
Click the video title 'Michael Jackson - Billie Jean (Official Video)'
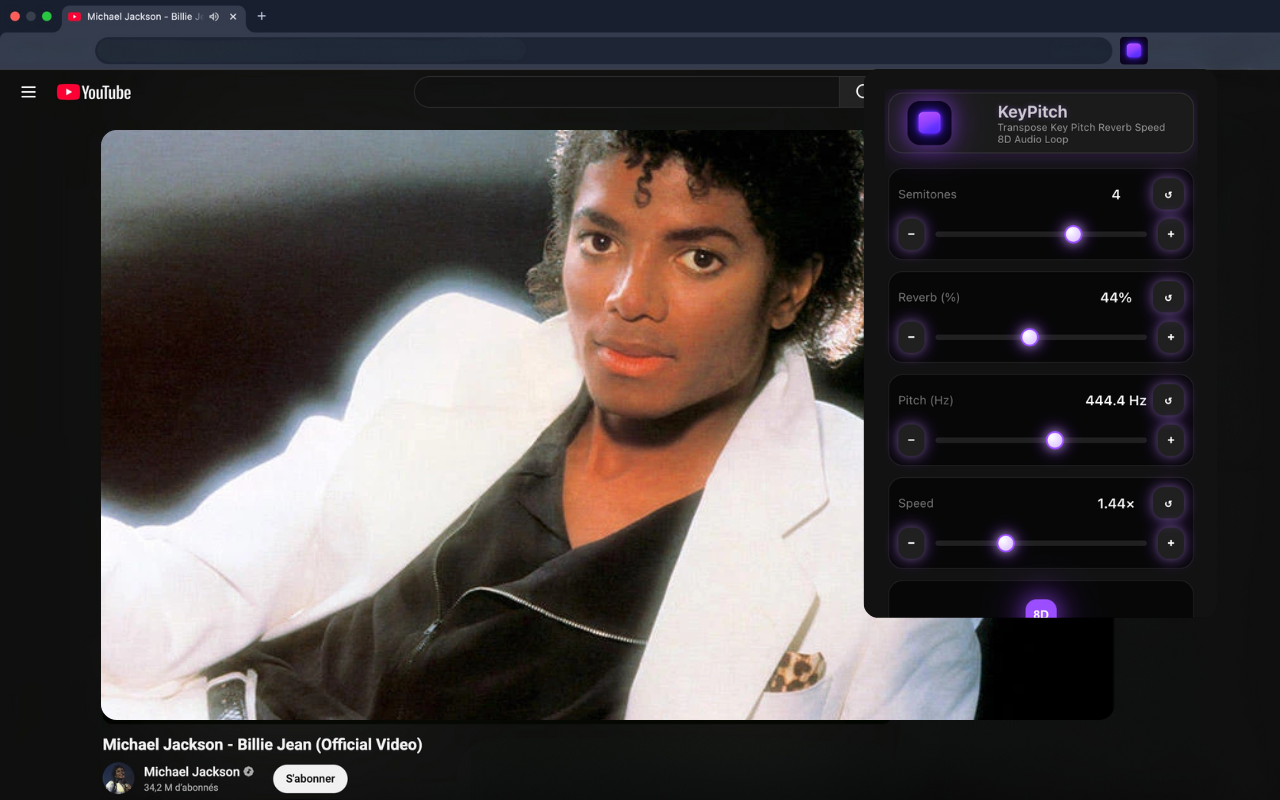[263, 745]
